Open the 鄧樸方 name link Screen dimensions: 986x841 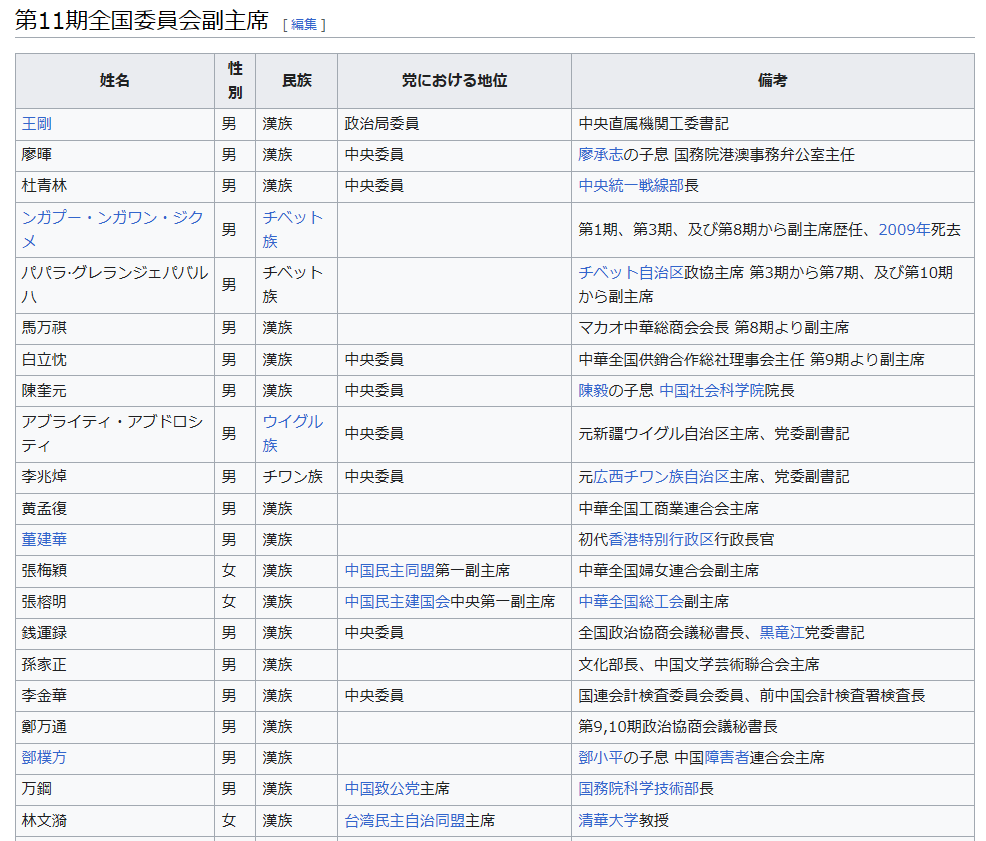45,757
